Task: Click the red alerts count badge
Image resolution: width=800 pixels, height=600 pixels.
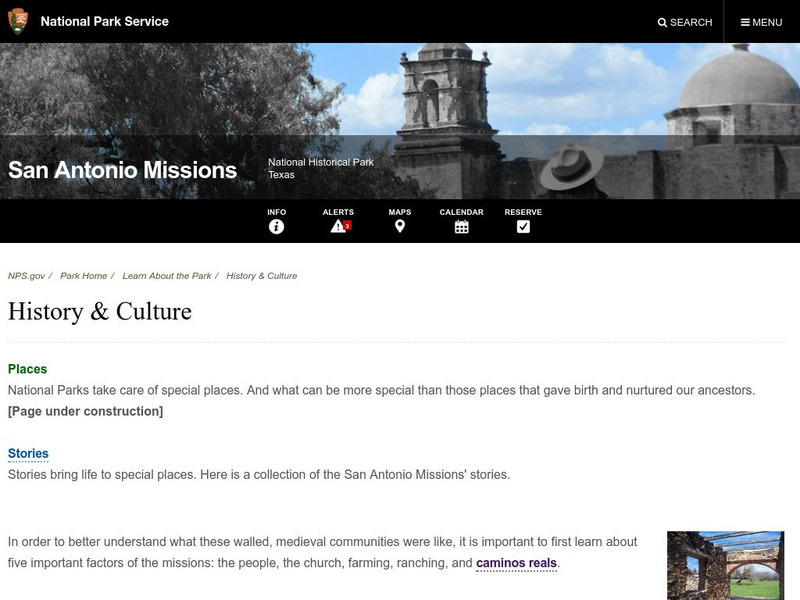Action: tap(347, 226)
